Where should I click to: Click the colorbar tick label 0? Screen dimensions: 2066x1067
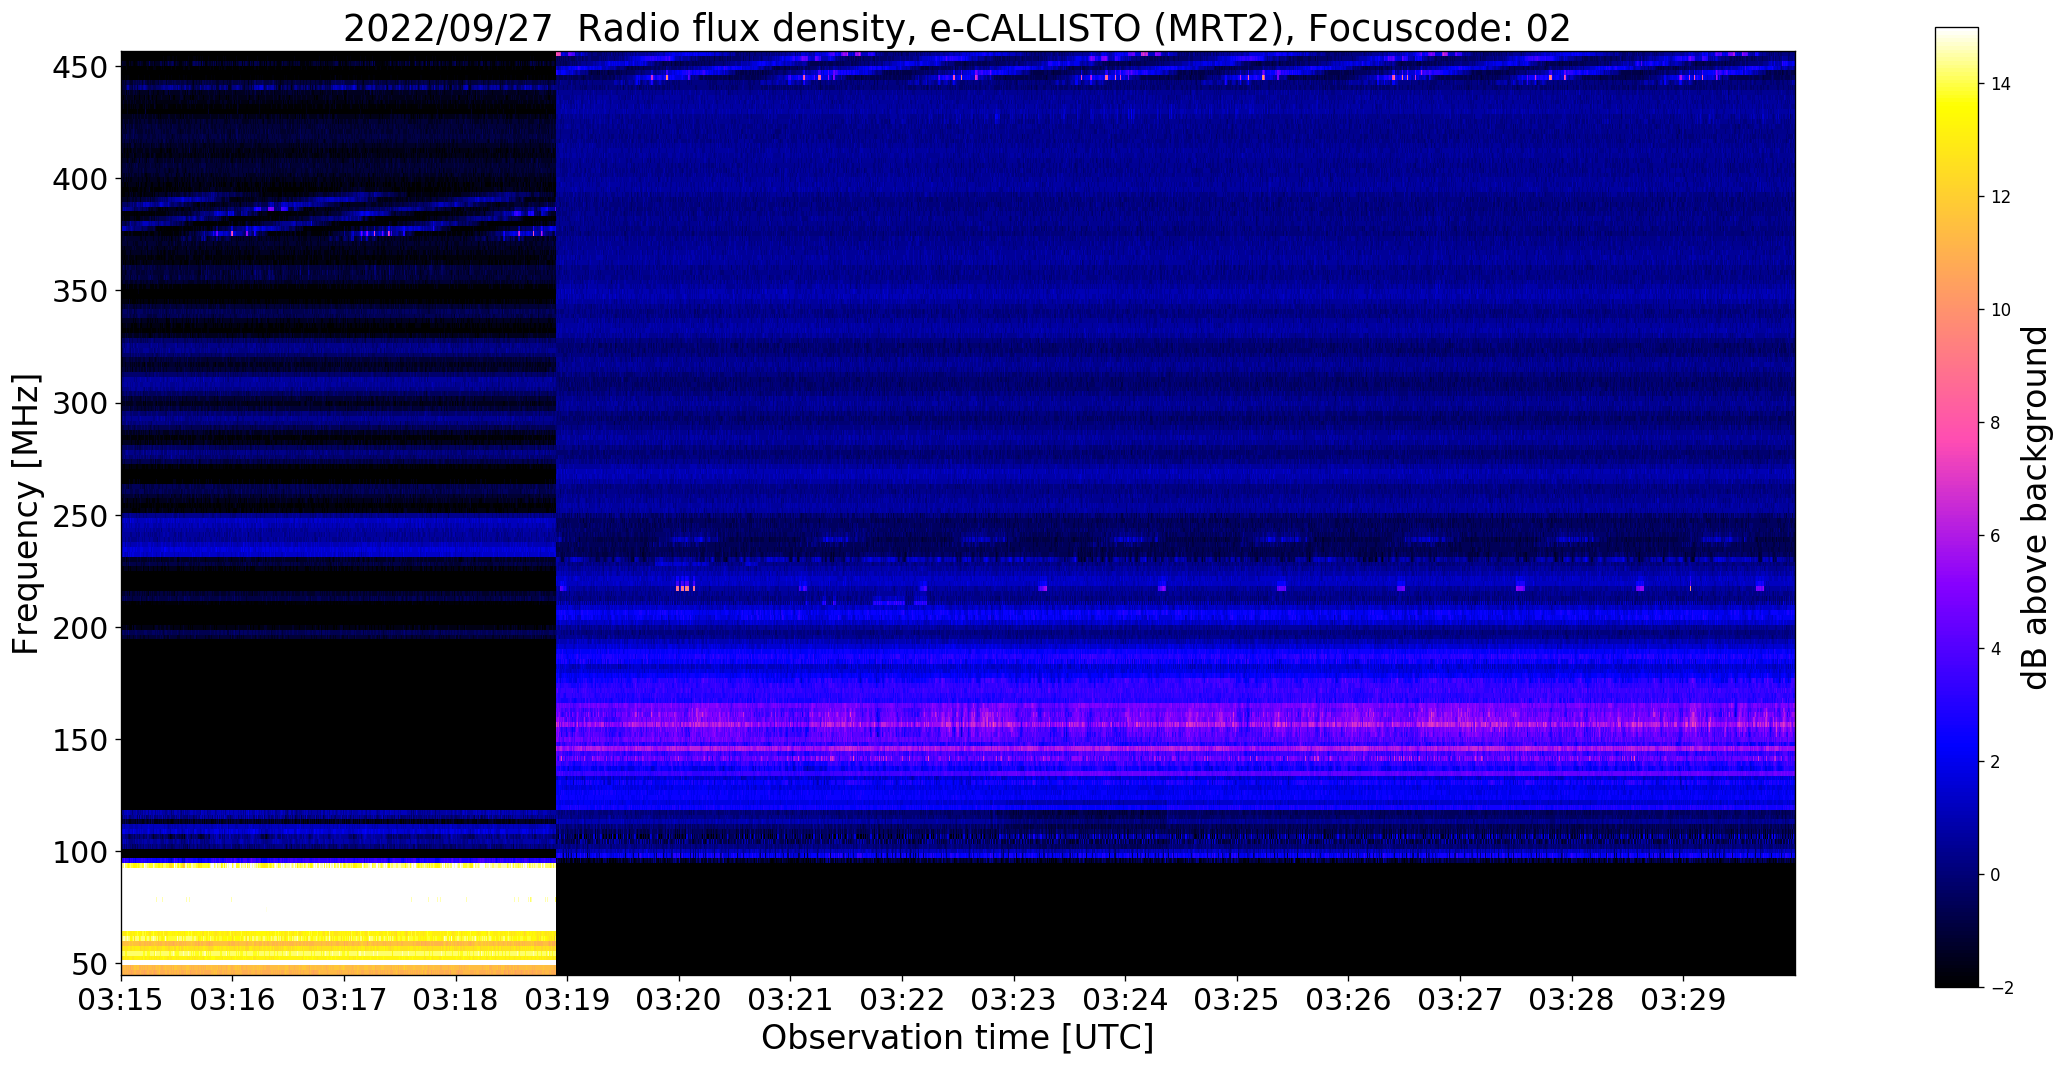point(1996,875)
